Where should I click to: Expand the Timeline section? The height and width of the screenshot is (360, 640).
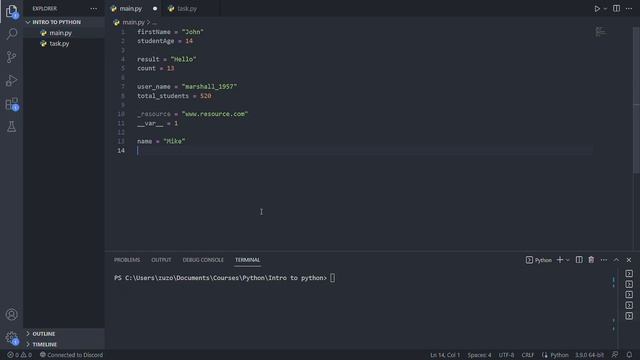(x=64, y=344)
